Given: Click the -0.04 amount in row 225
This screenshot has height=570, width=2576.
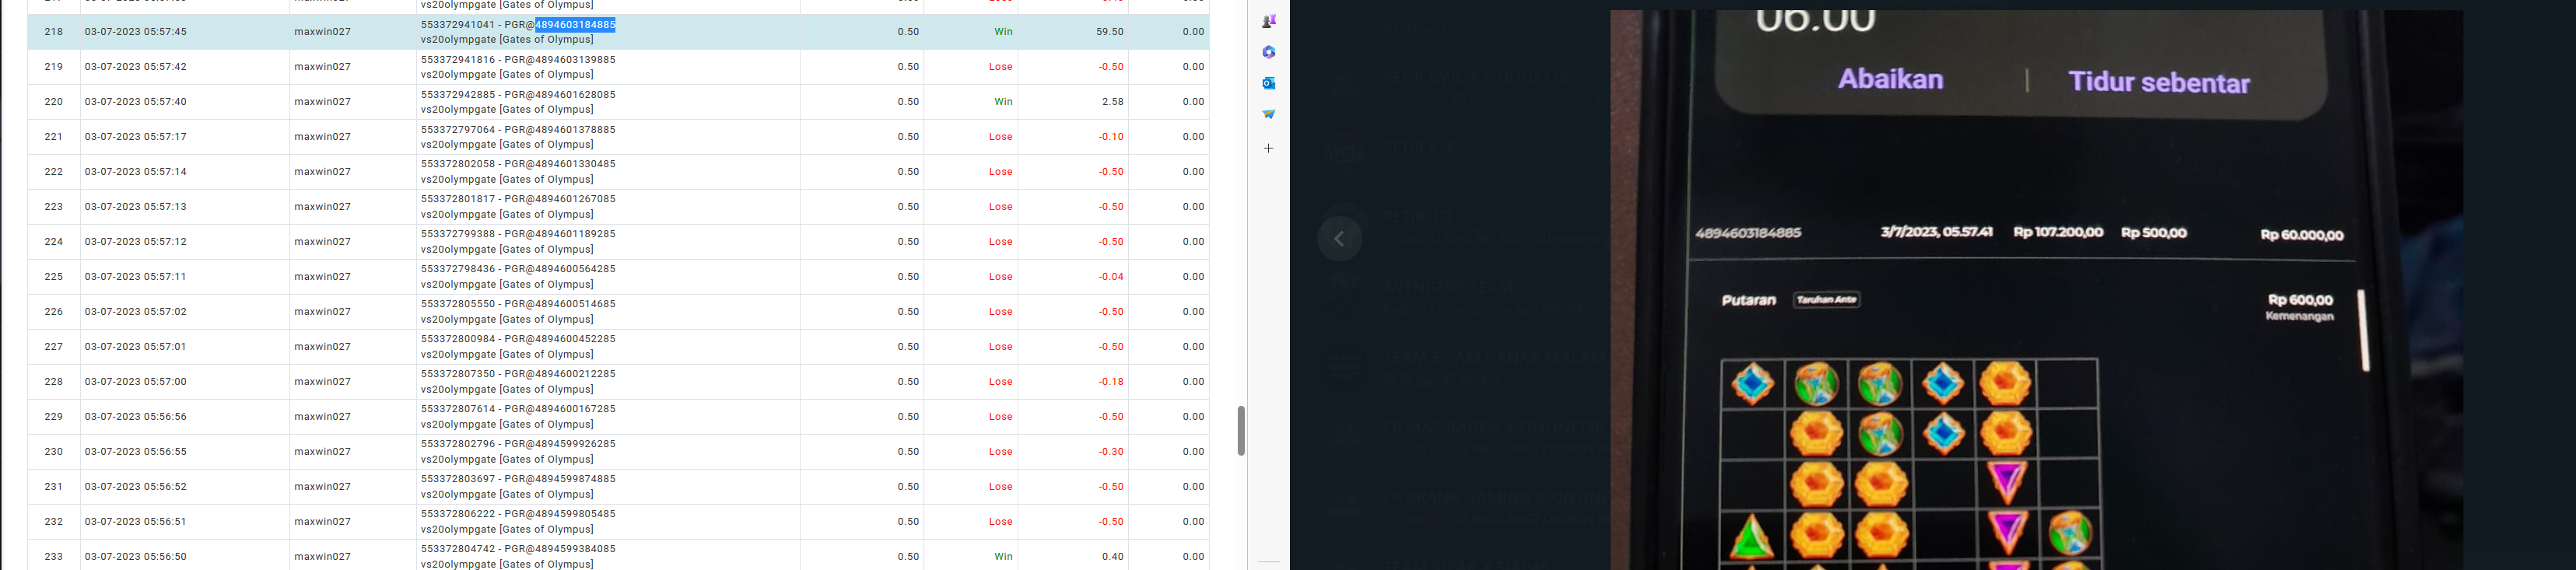Looking at the screenshot, I should (1111, 277).
